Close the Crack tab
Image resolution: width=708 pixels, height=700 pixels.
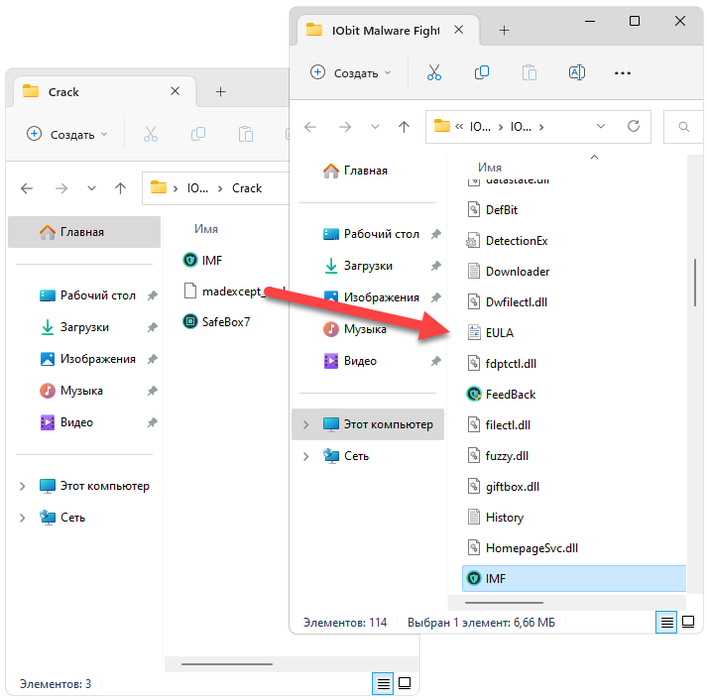[x=175, y=91]
